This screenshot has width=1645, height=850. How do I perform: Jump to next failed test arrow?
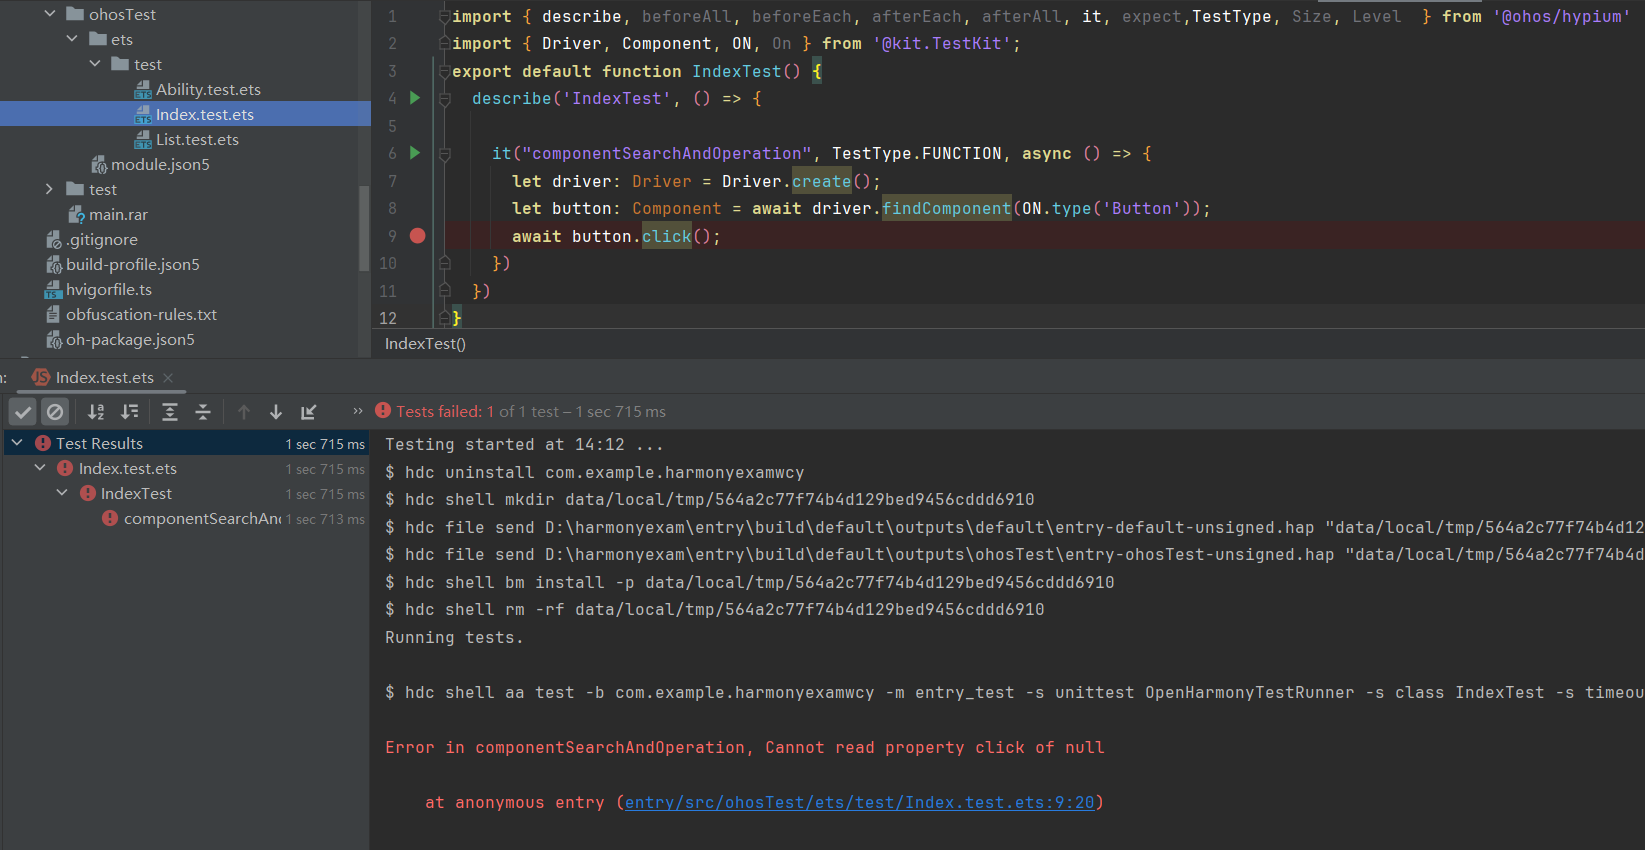tap(276, 412)
